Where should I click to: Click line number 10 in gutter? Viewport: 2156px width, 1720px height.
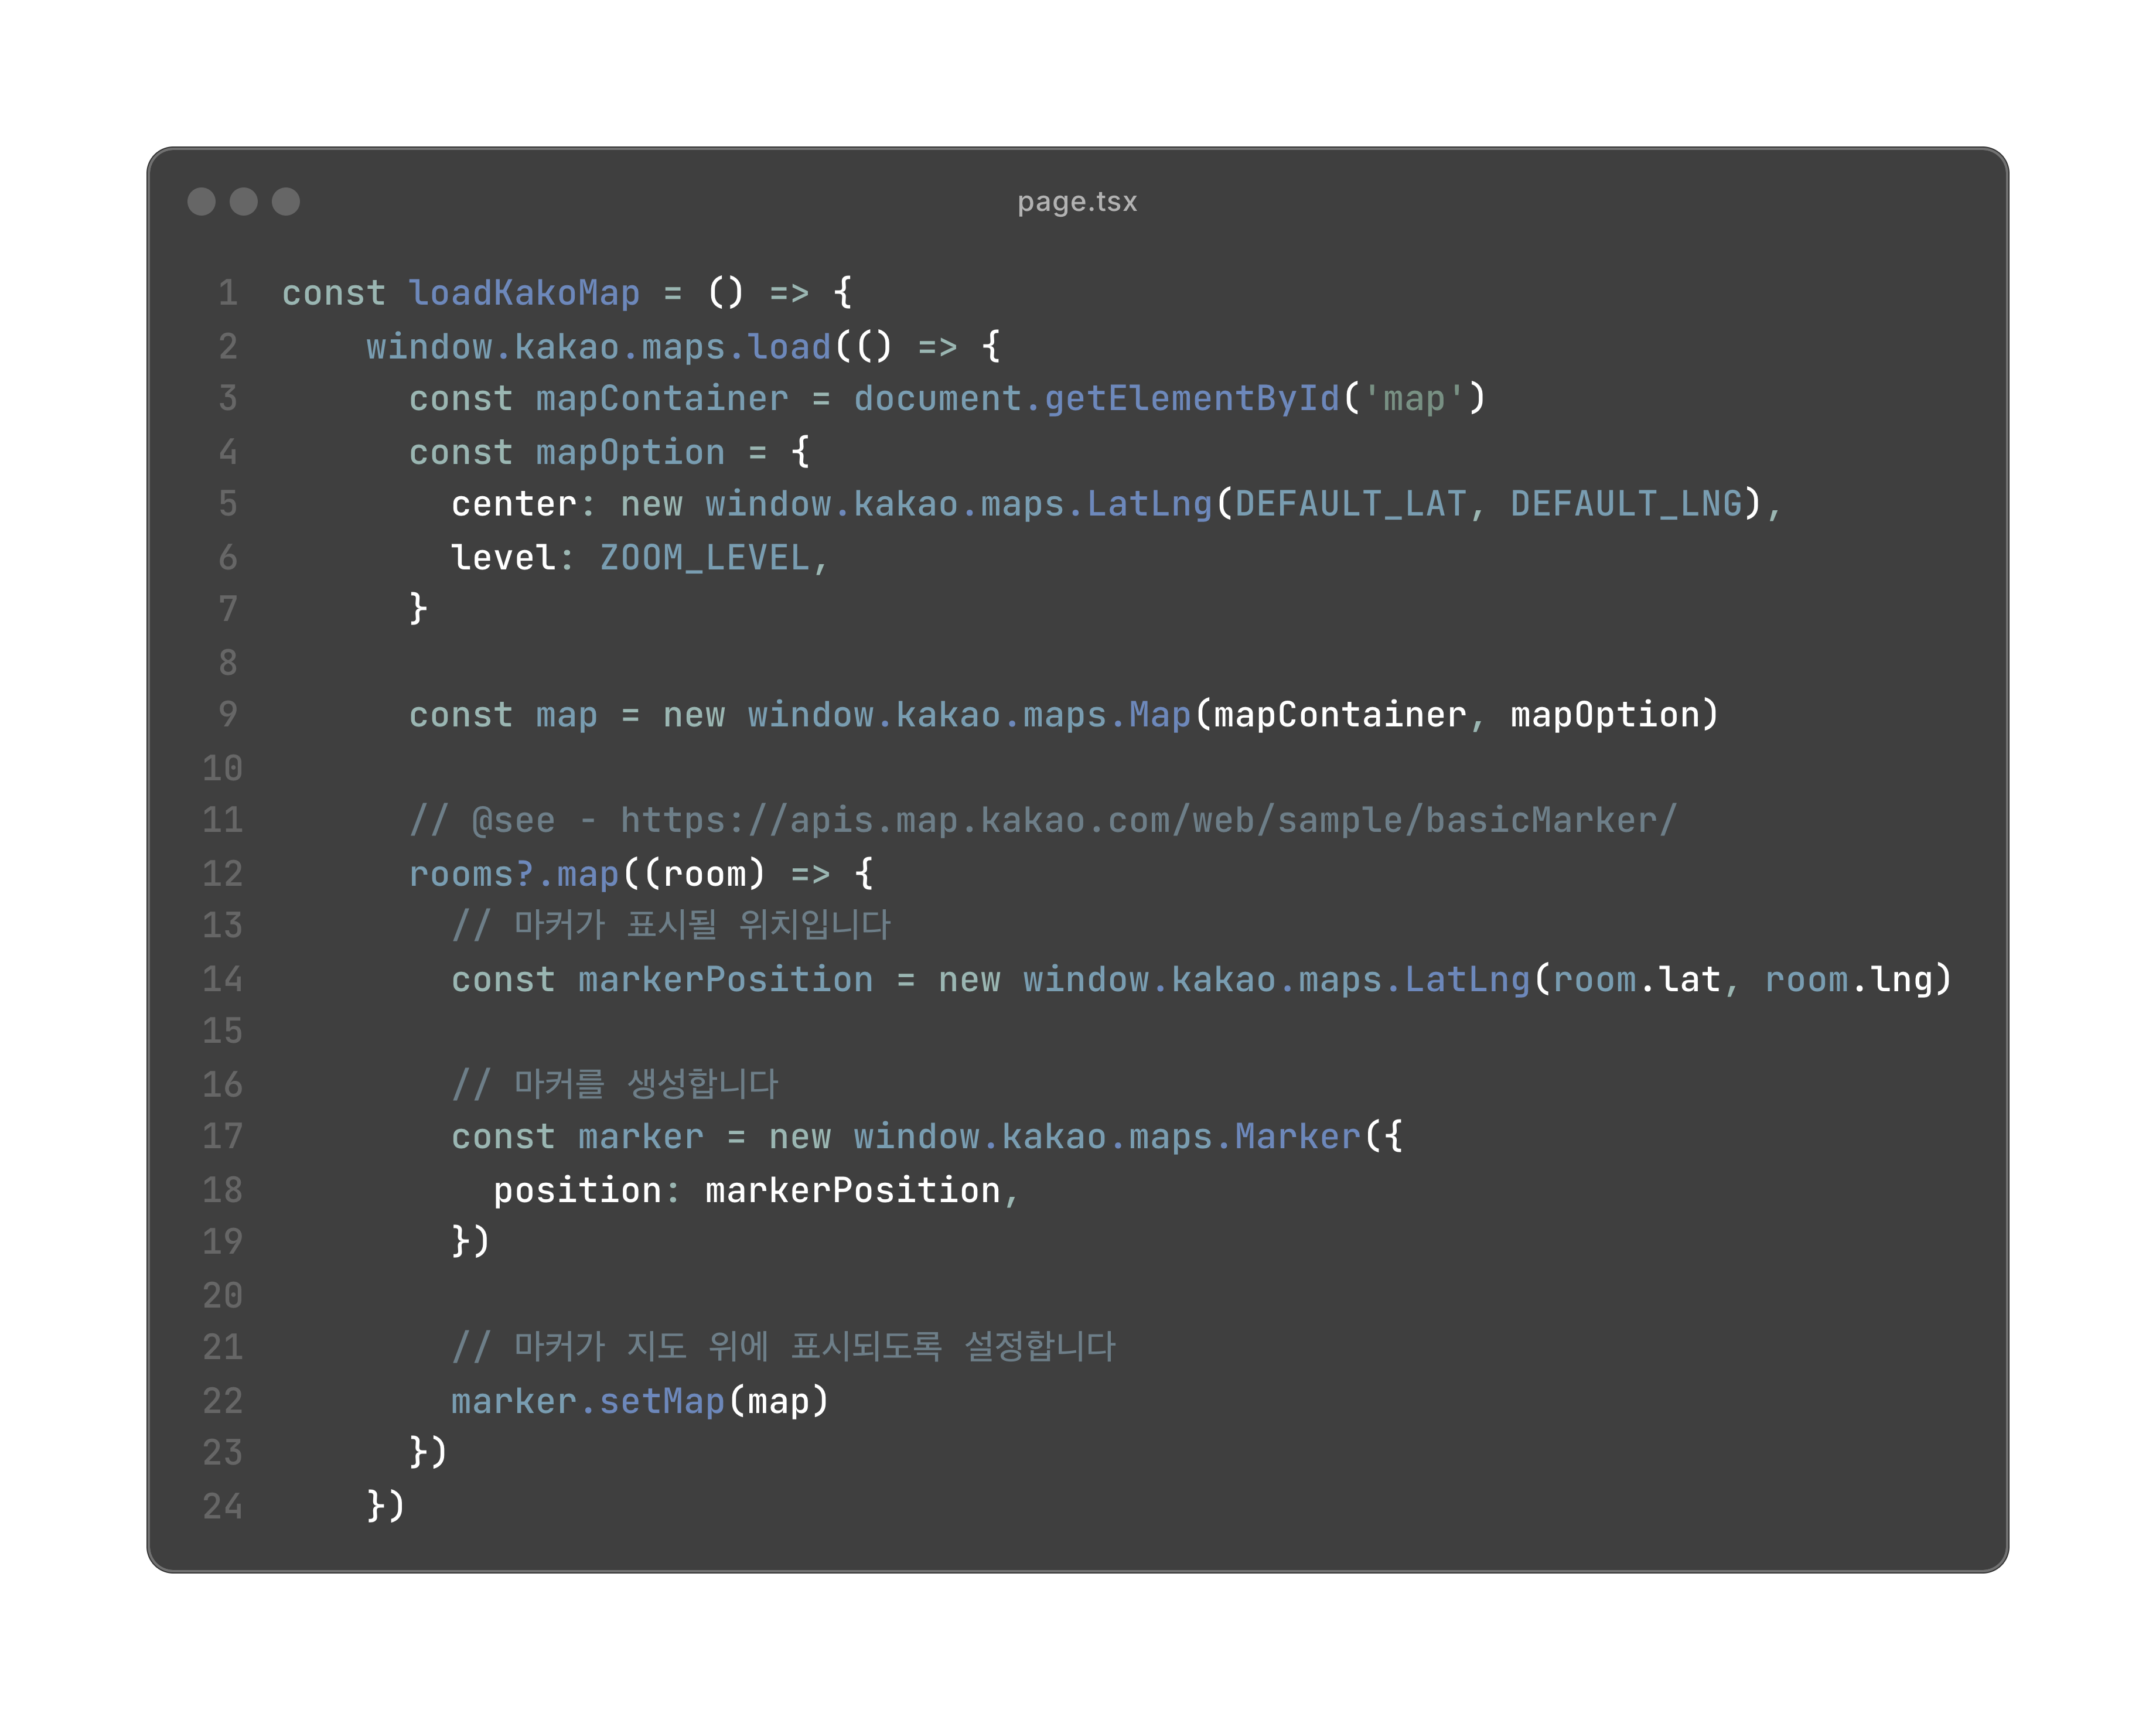tap(222, 768)
